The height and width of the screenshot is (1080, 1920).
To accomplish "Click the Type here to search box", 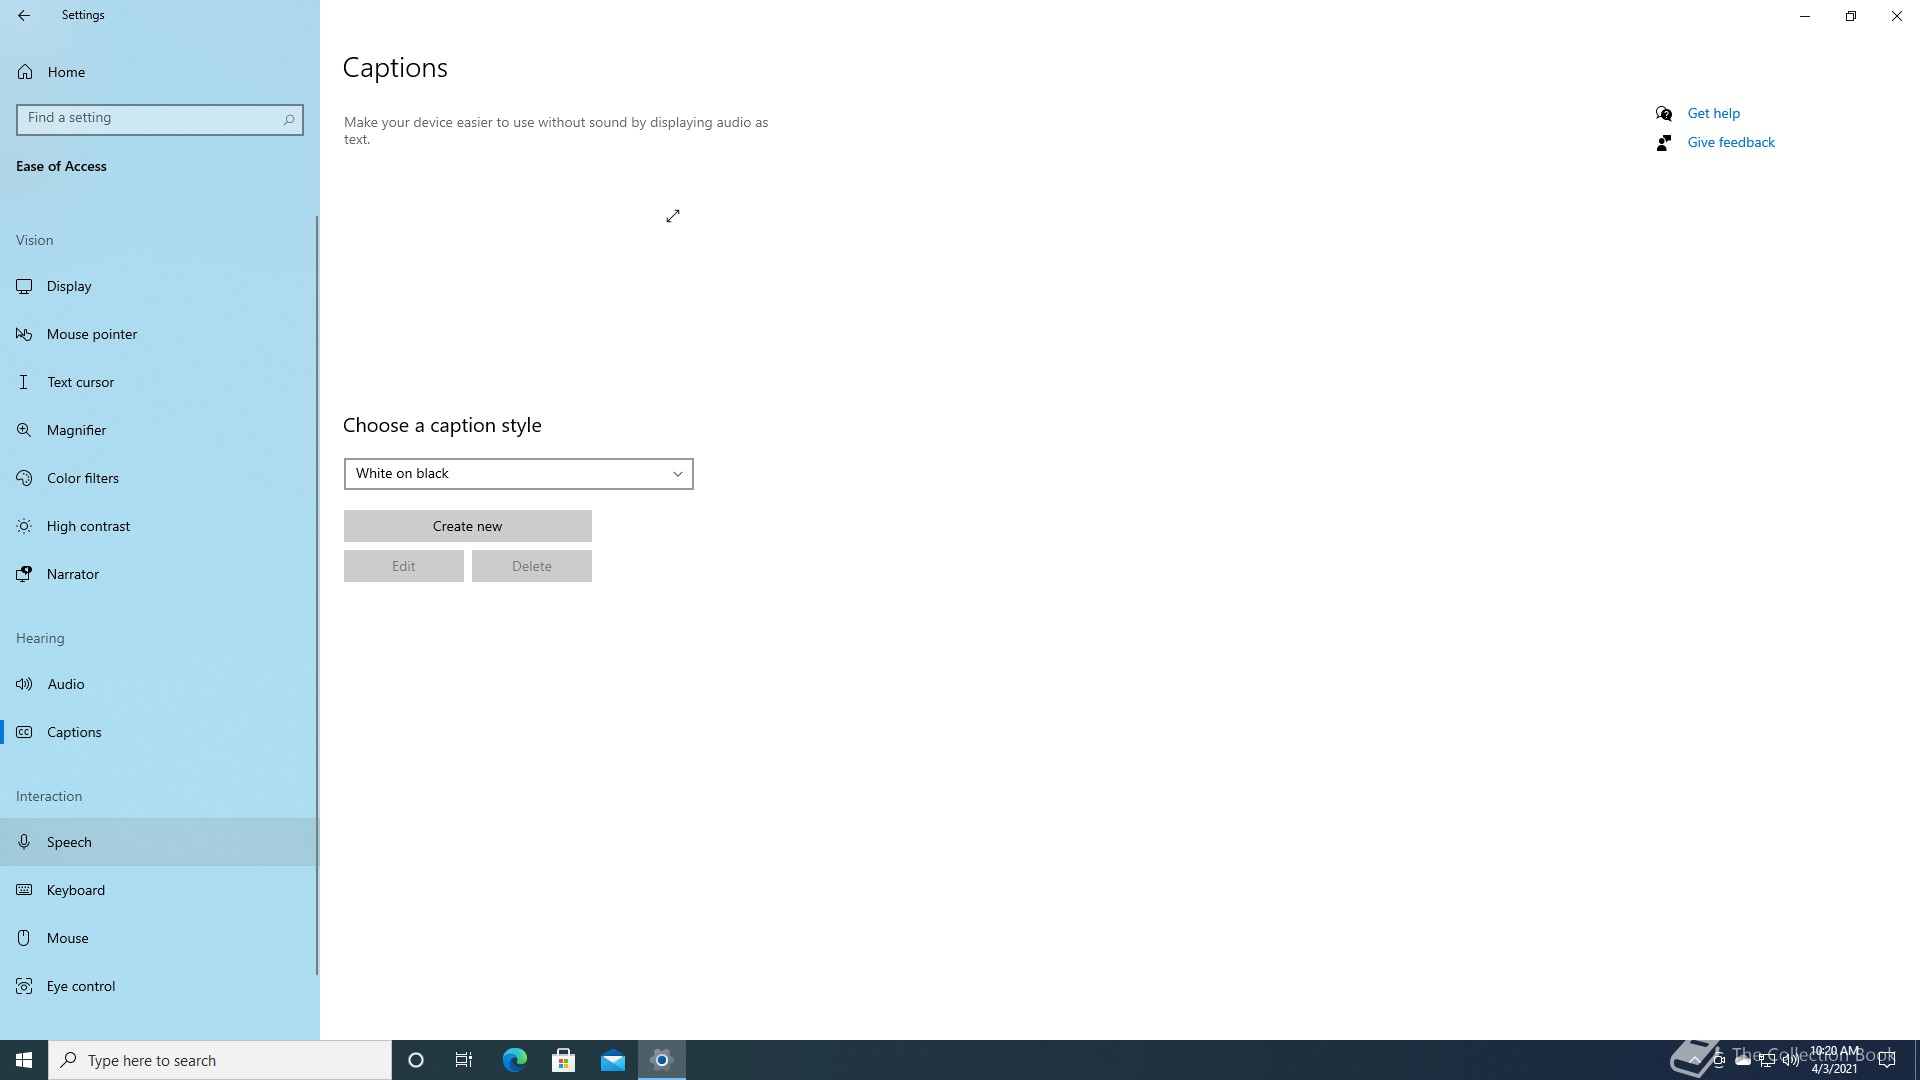I will [x=220, y=1060].
